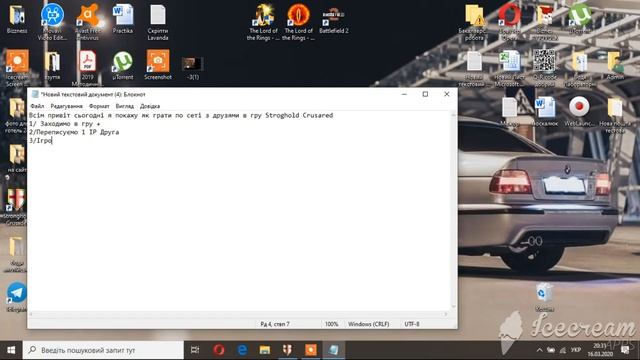Viewport: 640px width, 360px height.
Task: Open Avast Free Antivirus shortcut
Action: (88, 21)
